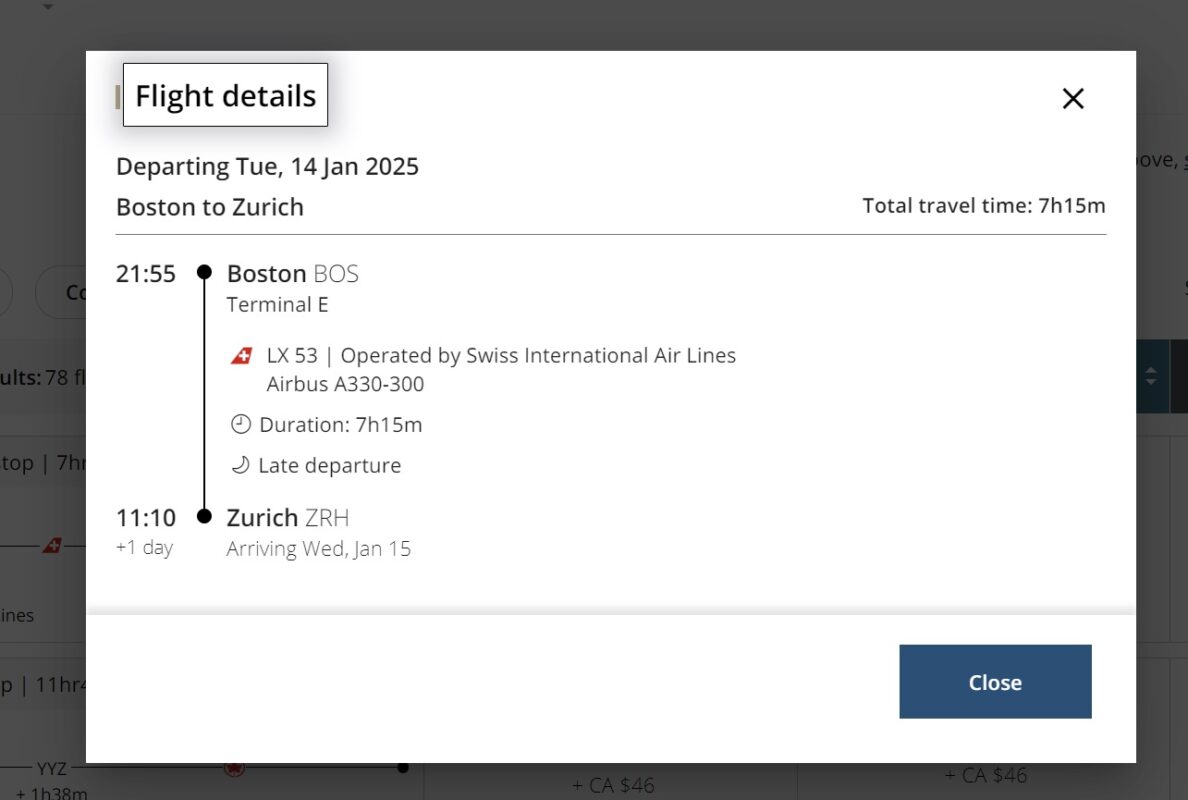The width and height of the screenshot is (1188, 800).
Task: Select the late departure crescent icon
Action: [x=241, y=464]
